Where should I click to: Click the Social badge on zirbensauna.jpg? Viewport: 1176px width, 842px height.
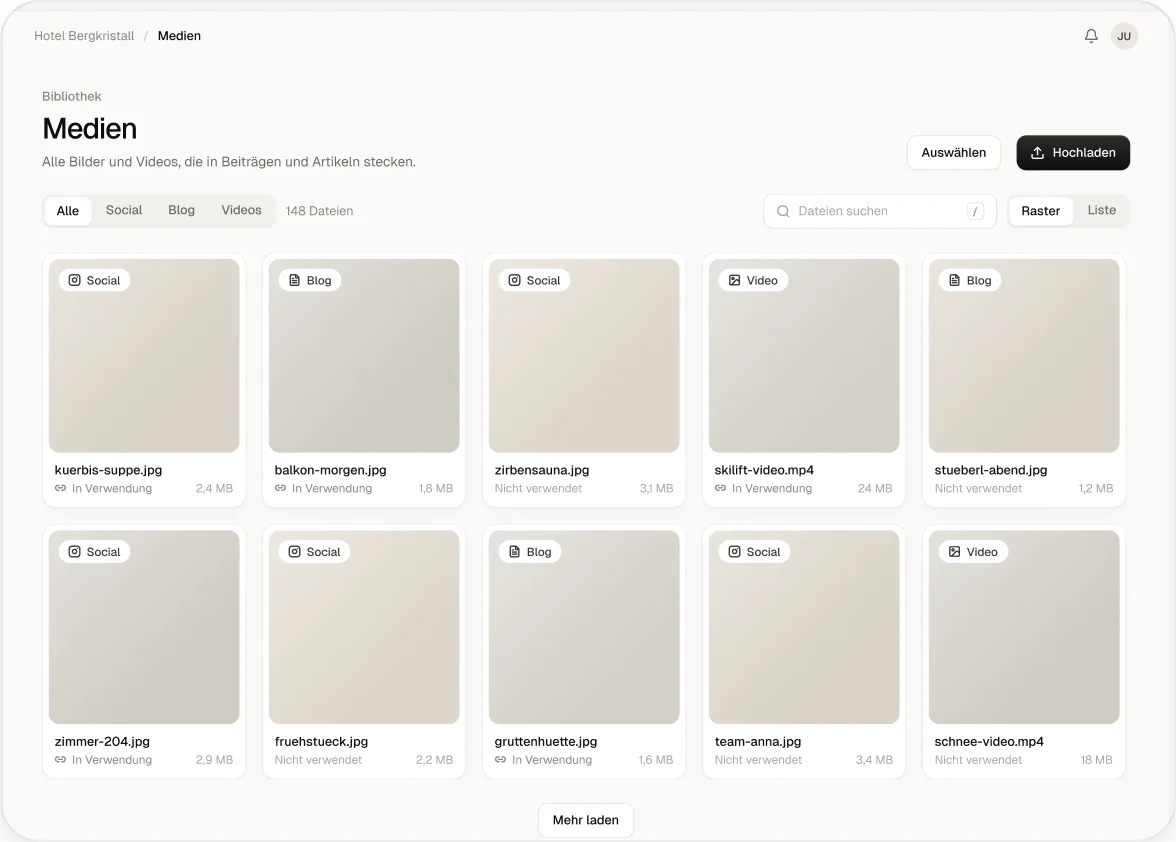tap(535, 280)
